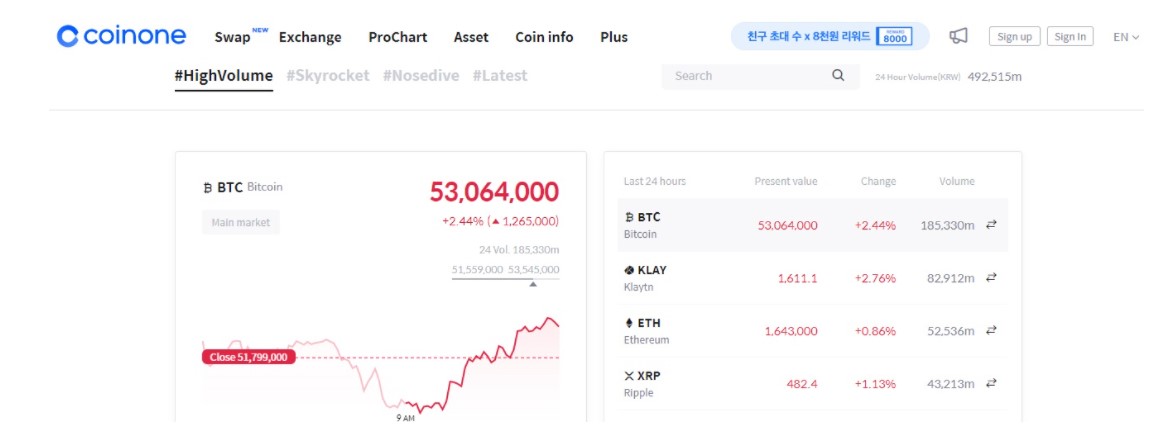Click the 1,643,000 ETH value

pos(791,332)
